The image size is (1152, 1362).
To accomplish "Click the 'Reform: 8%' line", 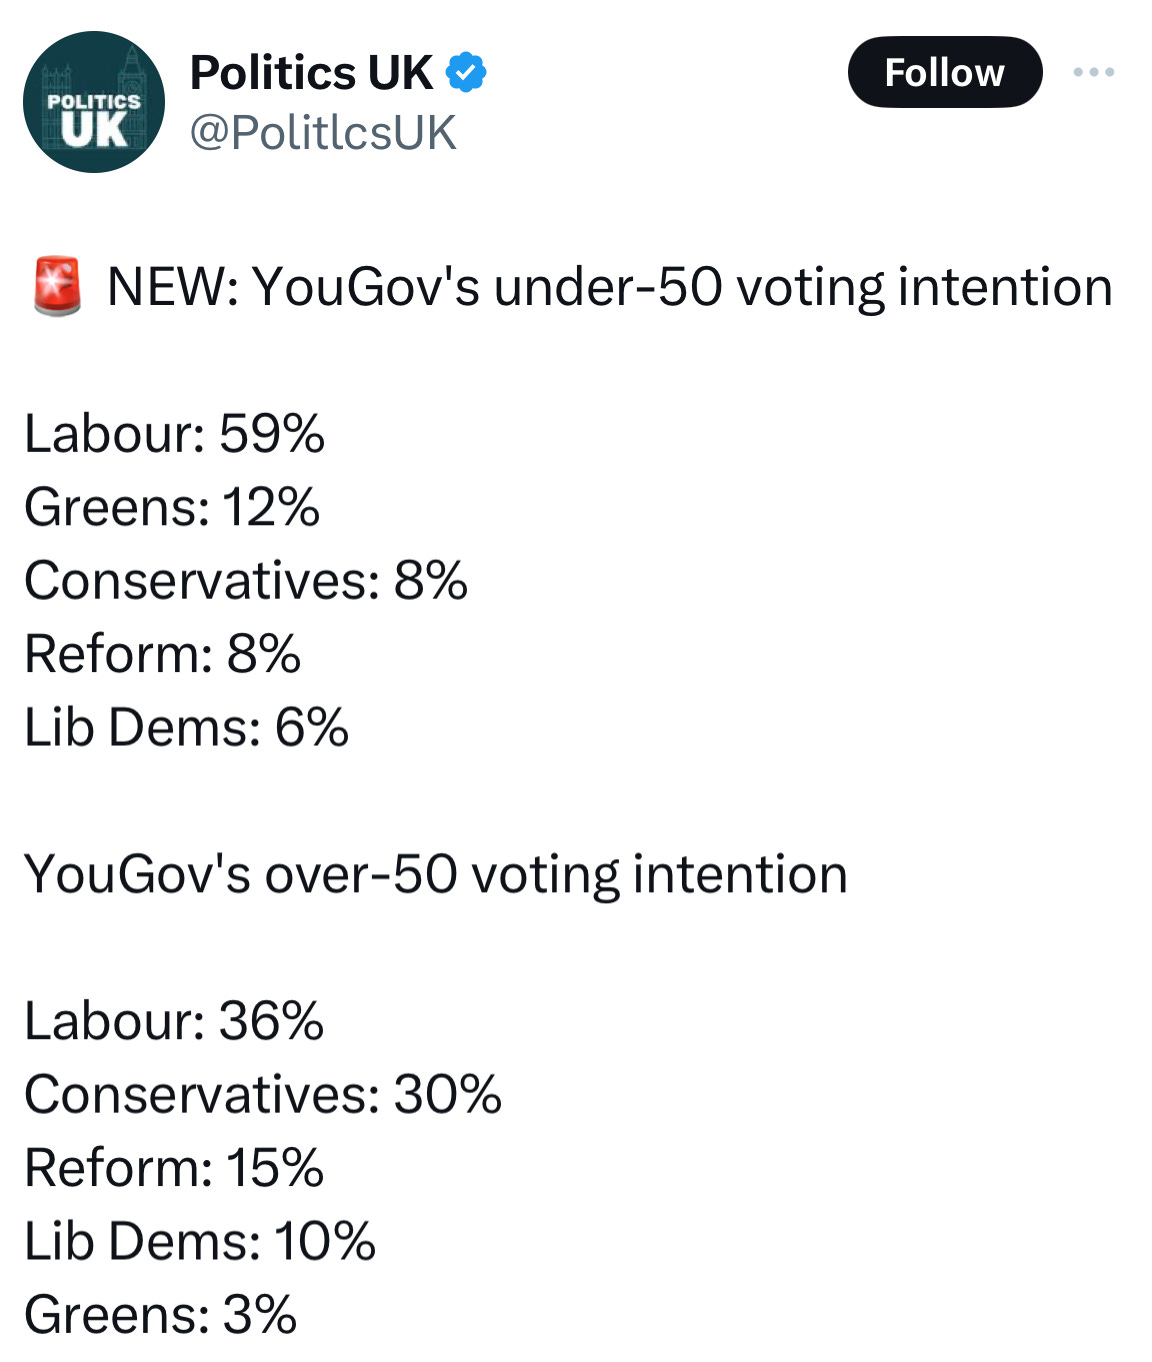I will pyautogui.click(x=162, y=654).
